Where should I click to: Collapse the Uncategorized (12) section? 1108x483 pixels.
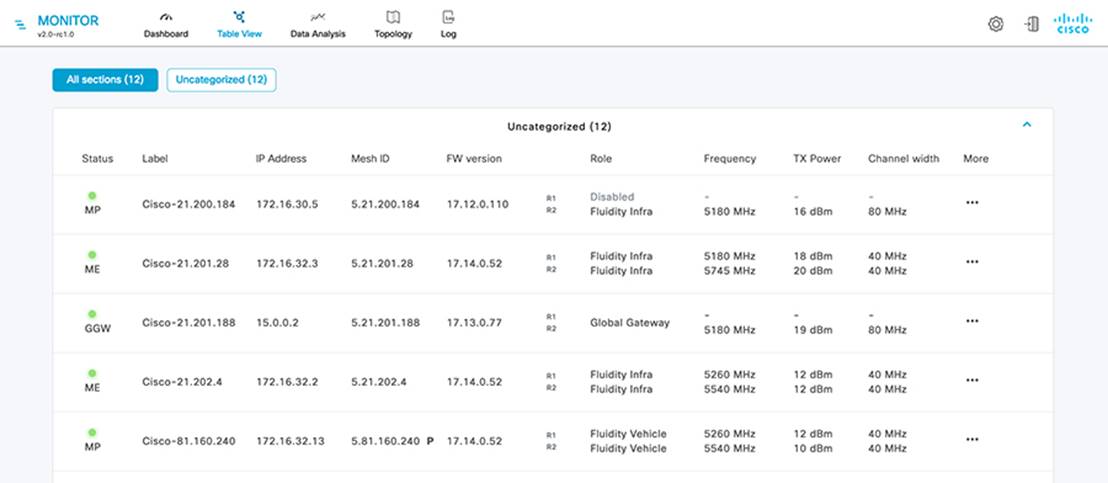[1027, 125]
